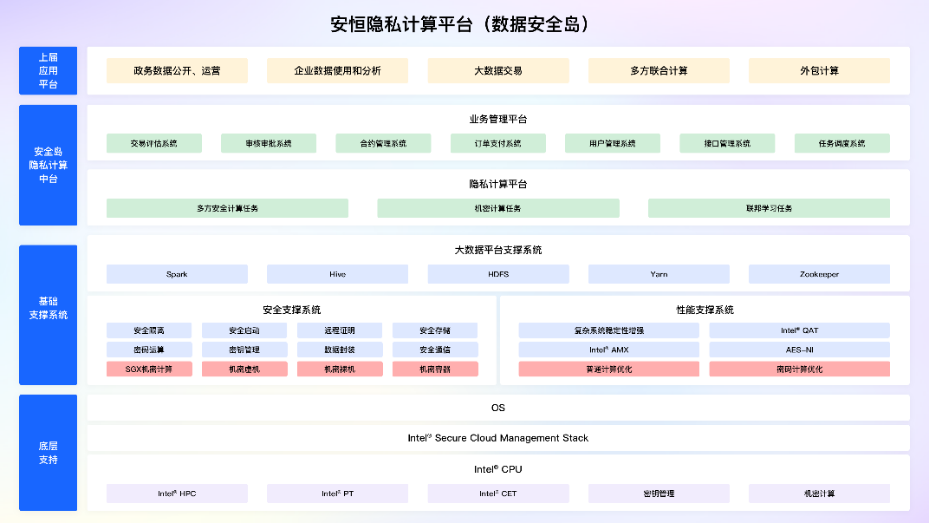
Task: Click the 任务调度系统 block
Action: coord(841,144)
